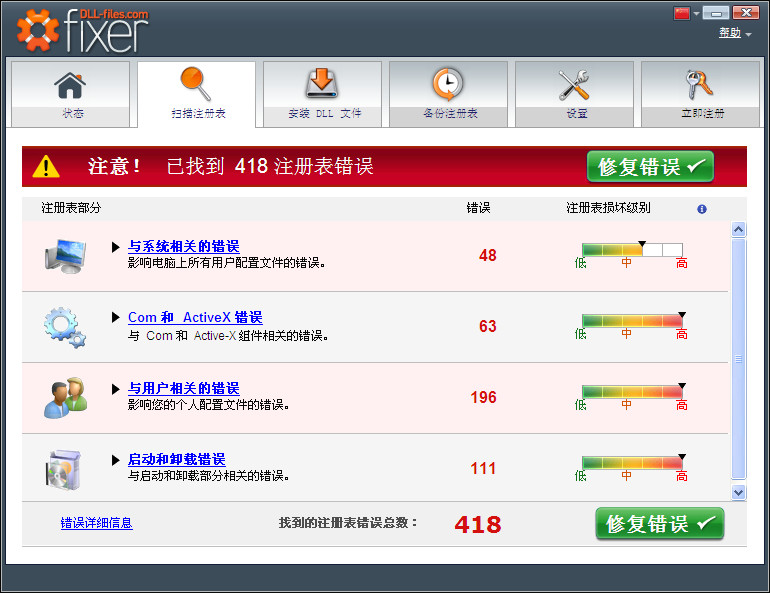
Task: Click description 与 Com 和 Active-X 组件相关的错误
Action: pos(228,336)
